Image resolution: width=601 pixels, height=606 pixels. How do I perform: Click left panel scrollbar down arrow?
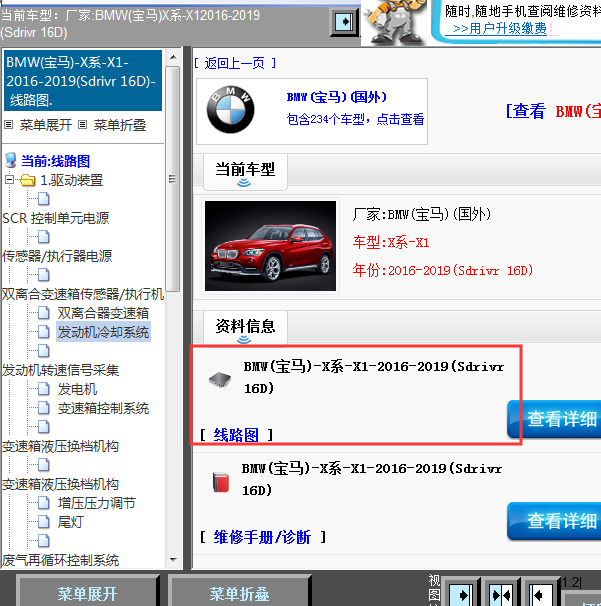[173, 560]
